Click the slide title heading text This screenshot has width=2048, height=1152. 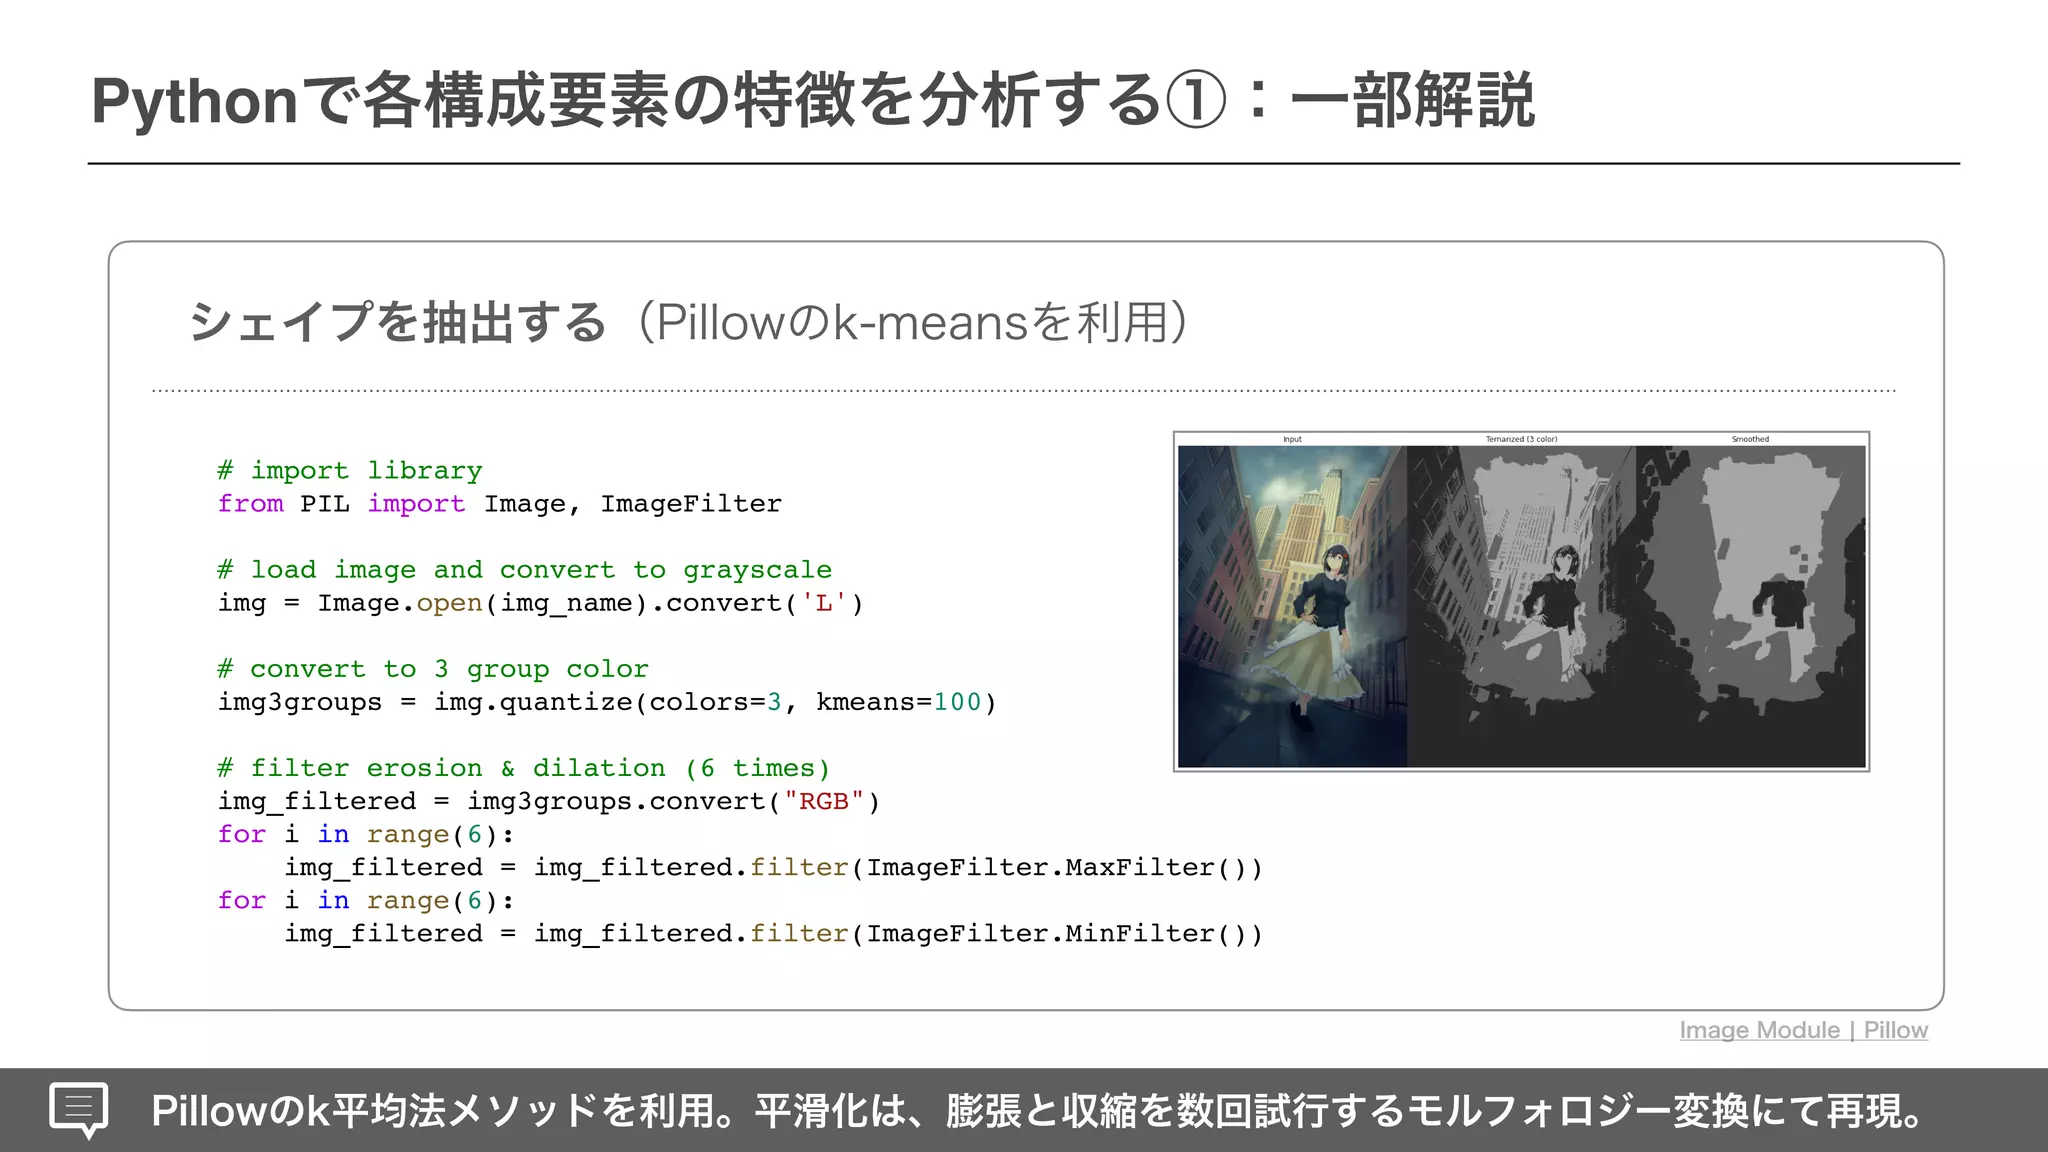click(812, 101)
